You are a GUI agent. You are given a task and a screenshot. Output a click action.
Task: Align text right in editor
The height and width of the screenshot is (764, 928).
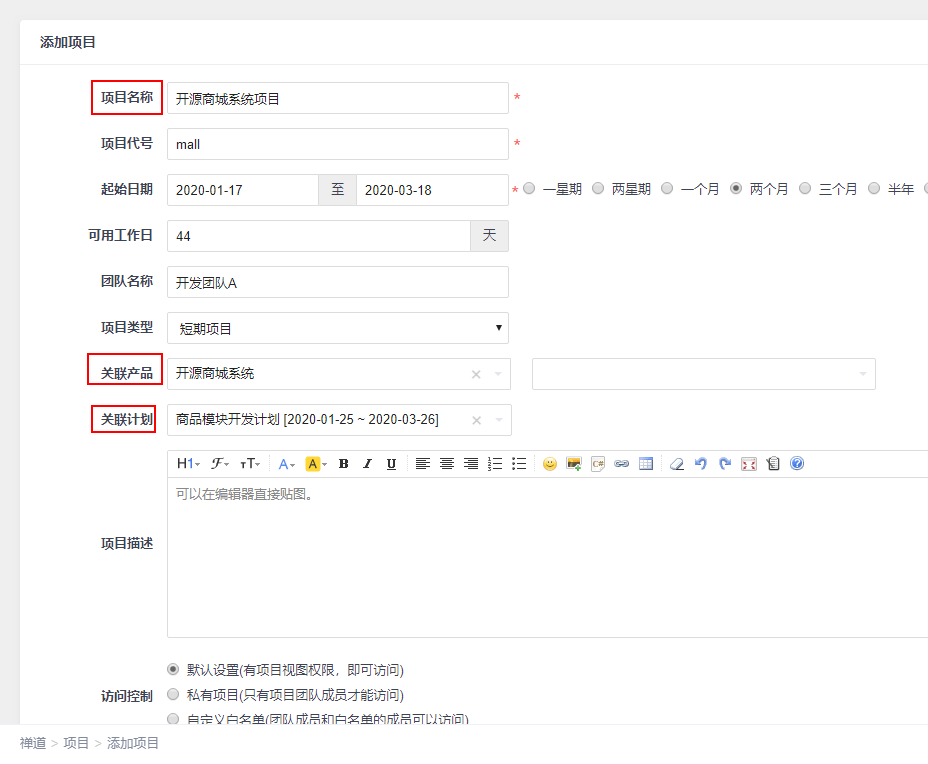(x=471, y=464)
